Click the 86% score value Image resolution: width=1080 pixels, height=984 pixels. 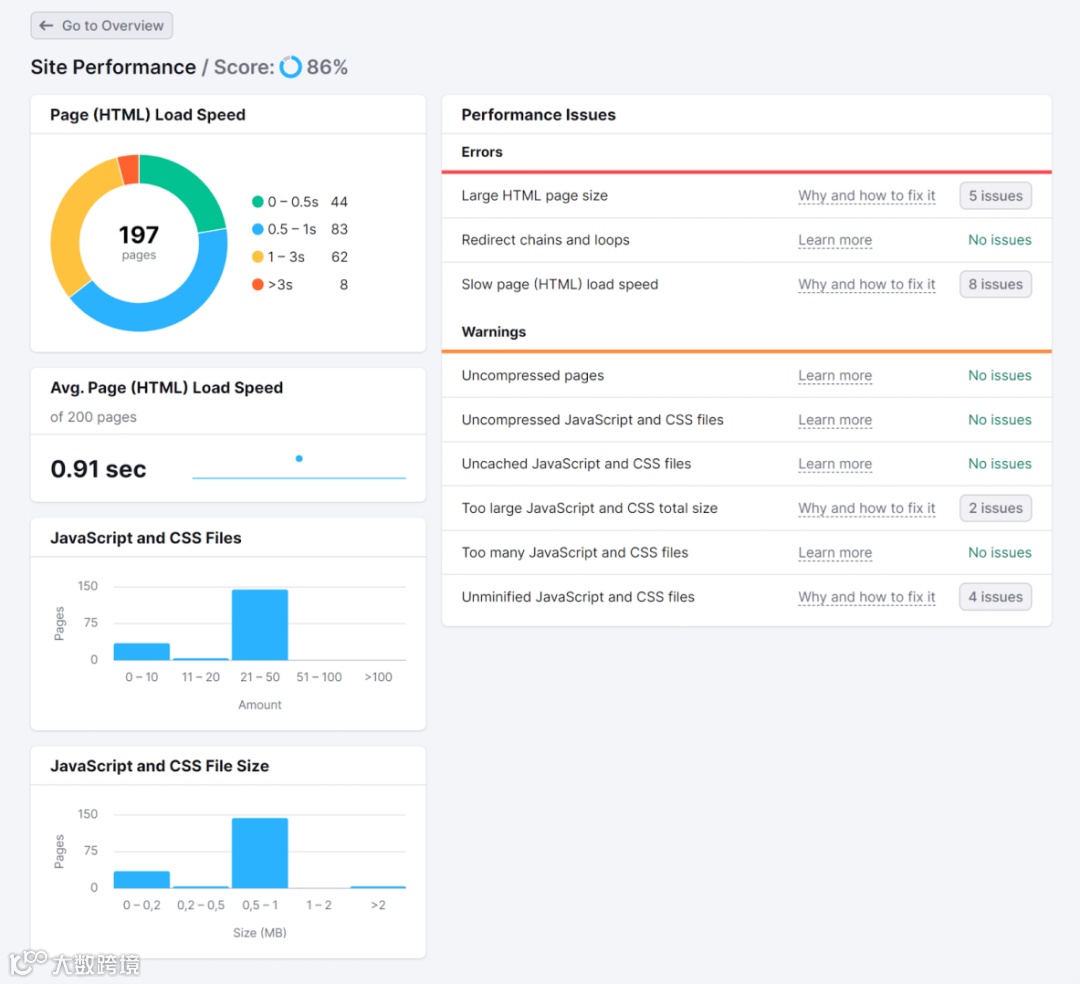tap(327, 67)
